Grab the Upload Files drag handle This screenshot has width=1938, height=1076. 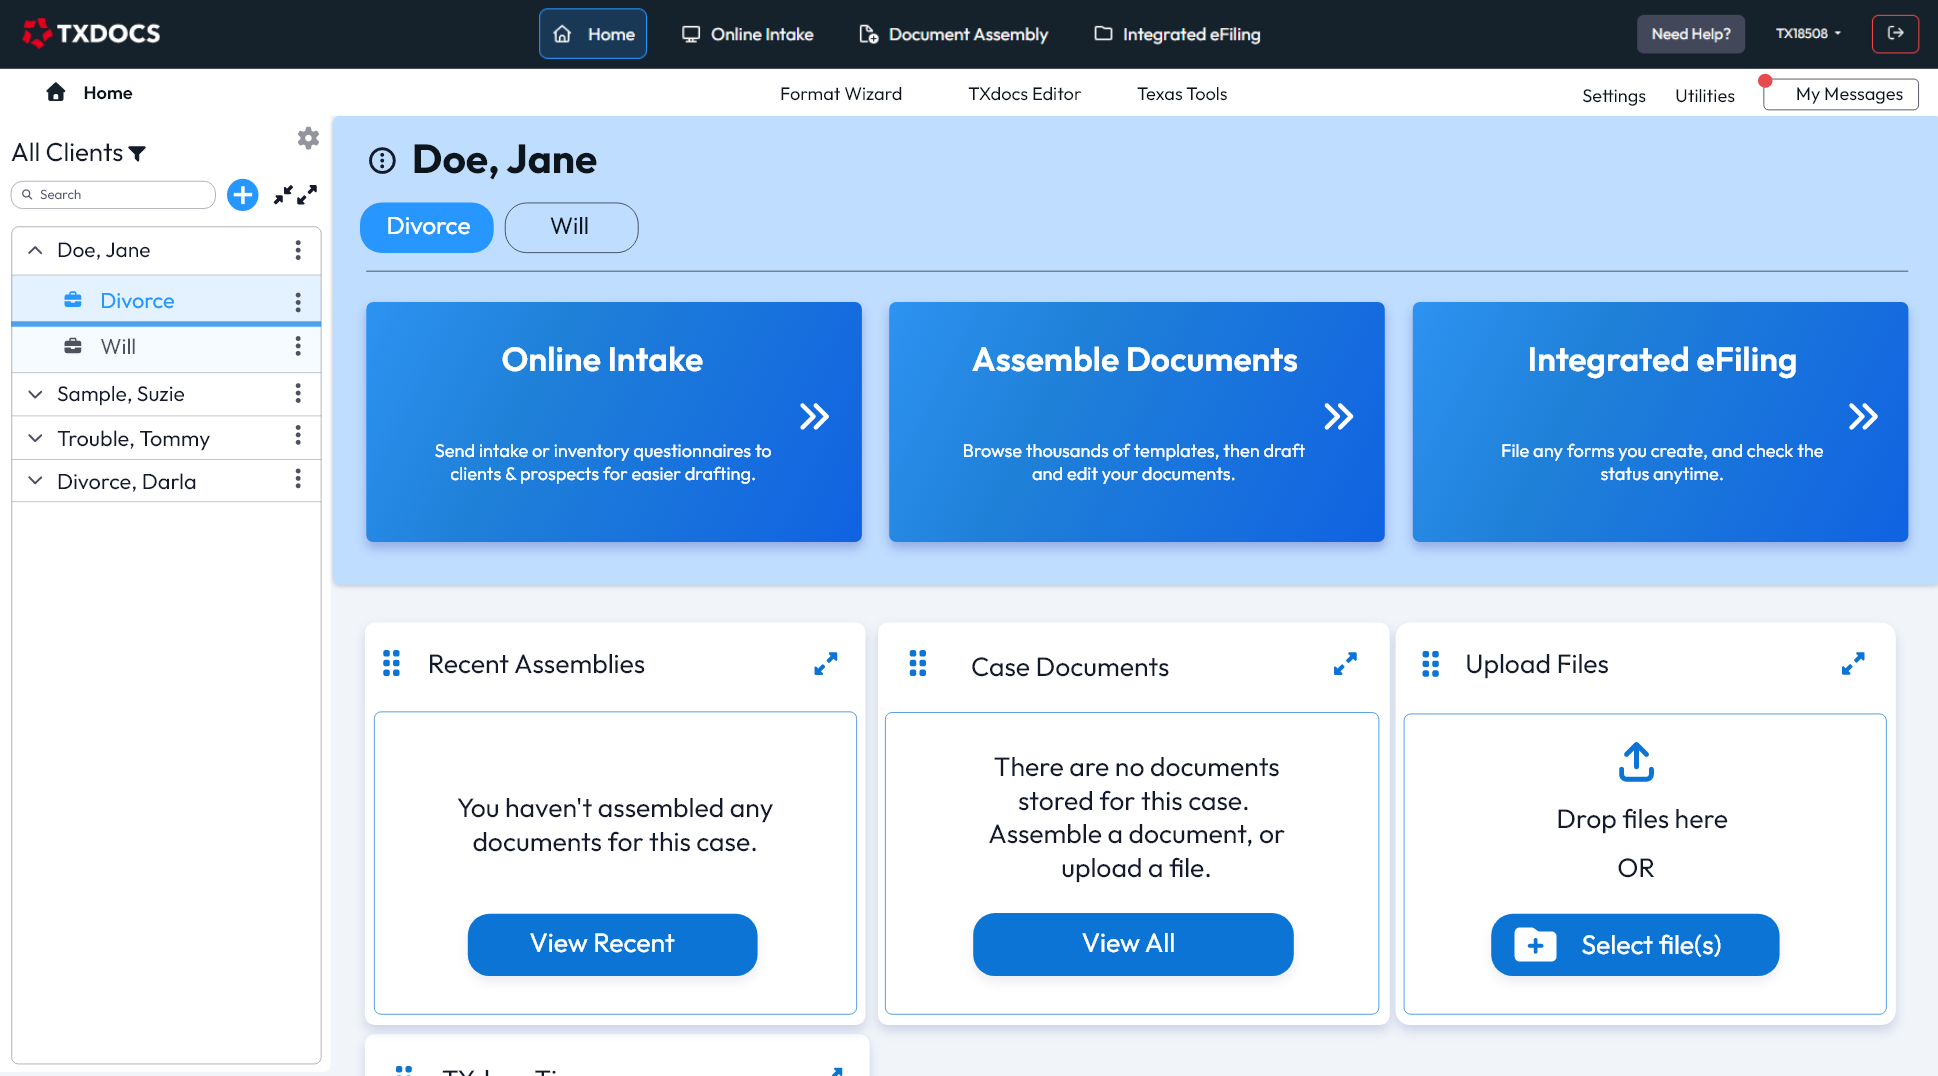(1430, 664)
